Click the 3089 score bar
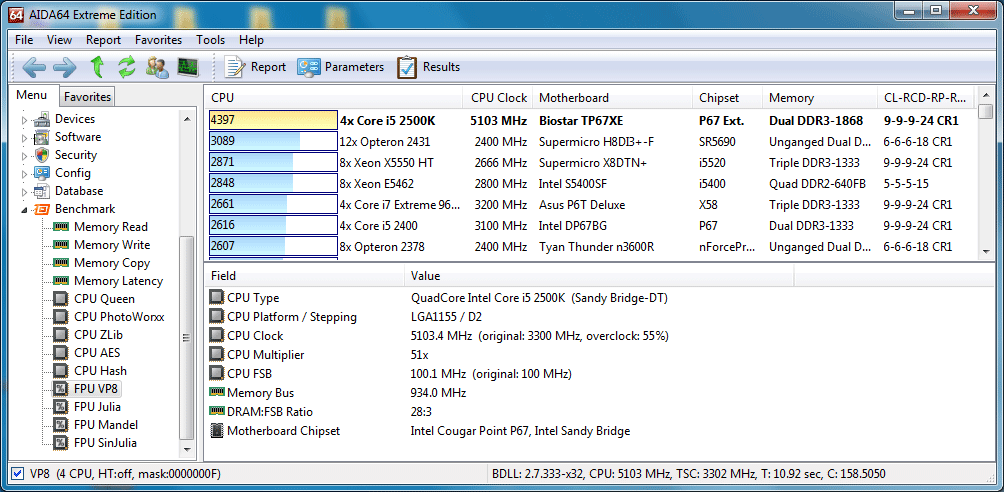The height and width of the screenshot is (492, 1004). tap(273, 142)
